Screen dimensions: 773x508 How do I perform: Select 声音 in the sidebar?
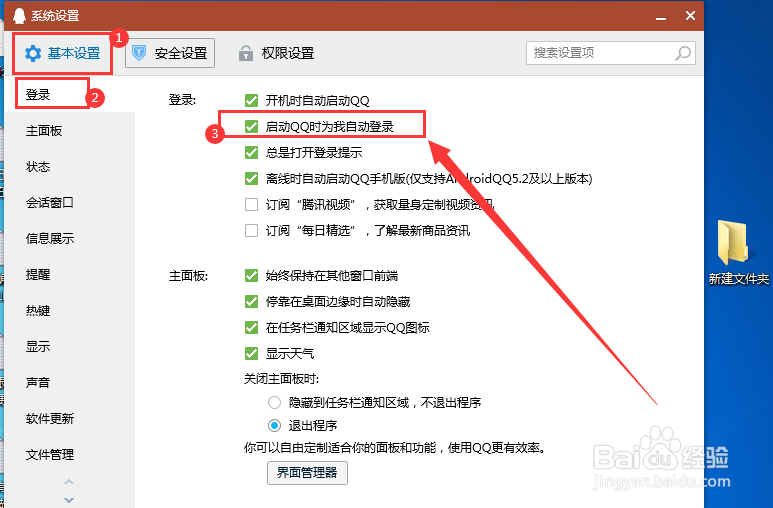38,383
